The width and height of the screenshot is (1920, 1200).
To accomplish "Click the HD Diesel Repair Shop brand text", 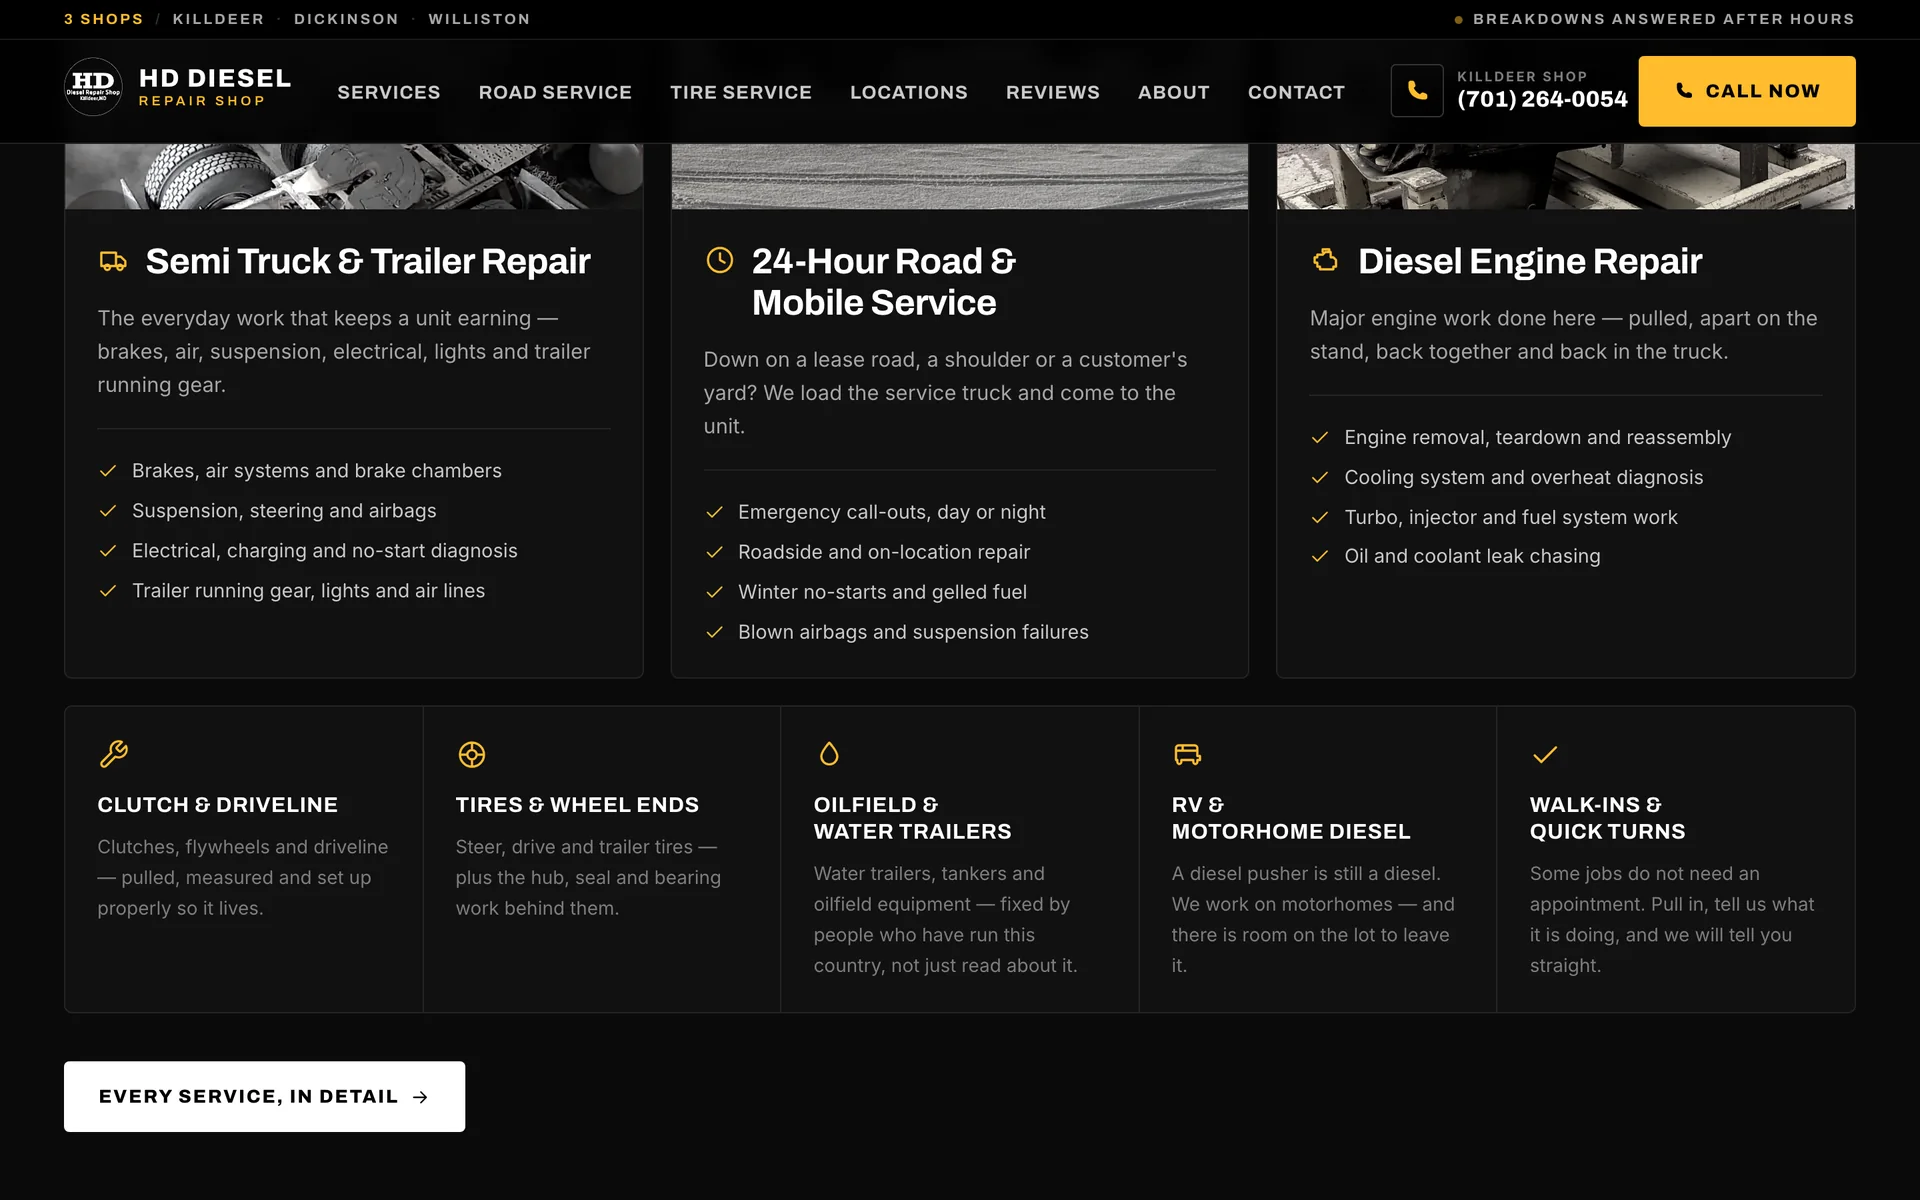I will 215,87.
